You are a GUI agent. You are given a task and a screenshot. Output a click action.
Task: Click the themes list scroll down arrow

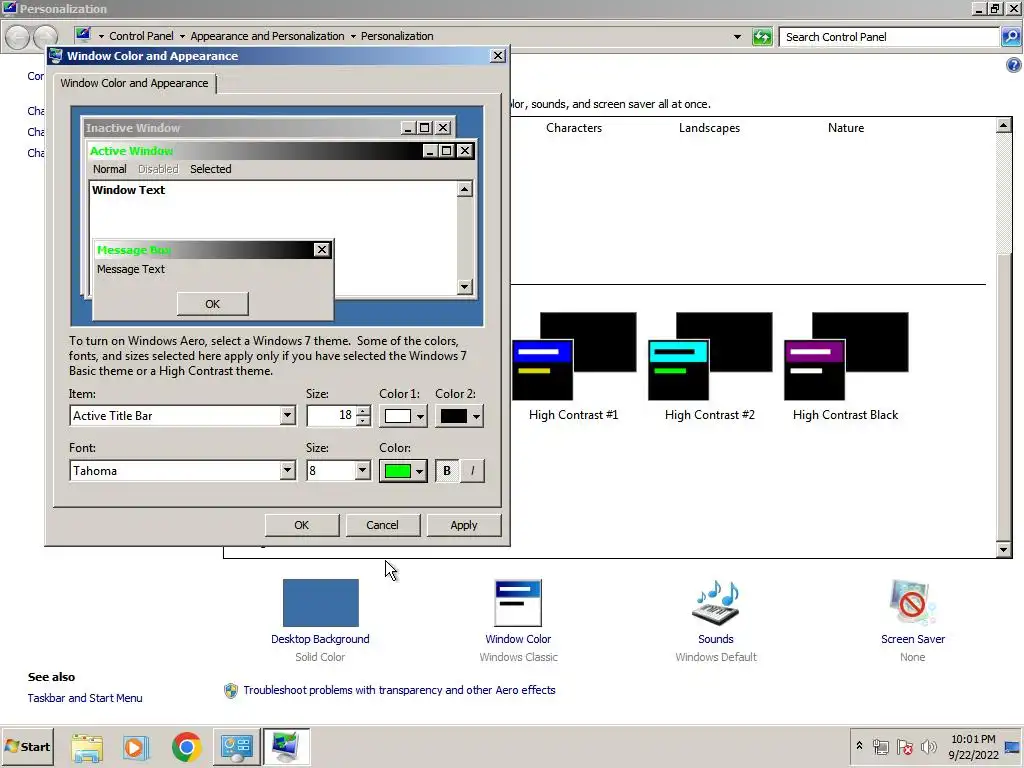pos(1004,550)
